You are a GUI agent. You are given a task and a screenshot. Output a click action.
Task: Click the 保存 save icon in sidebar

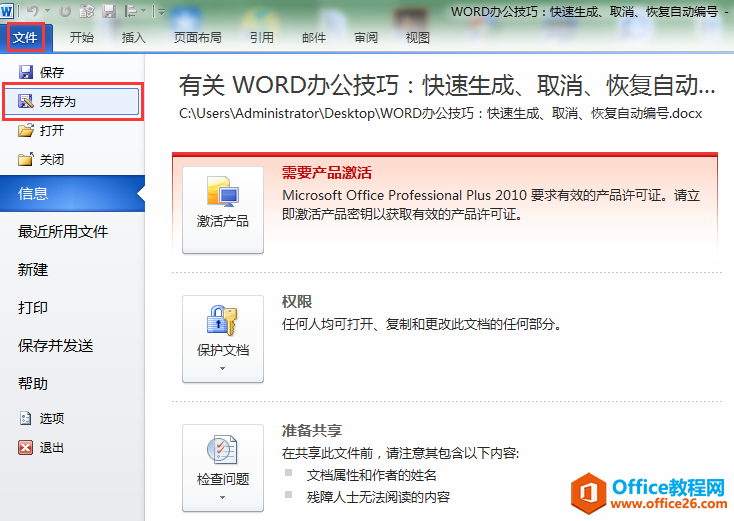tap(26, 72)
